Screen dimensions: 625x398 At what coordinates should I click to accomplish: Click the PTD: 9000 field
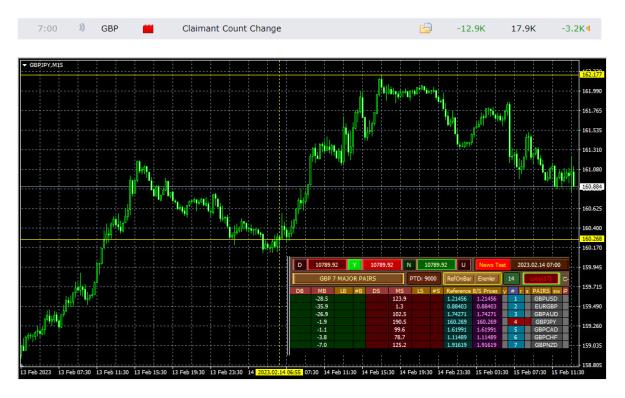423,278
